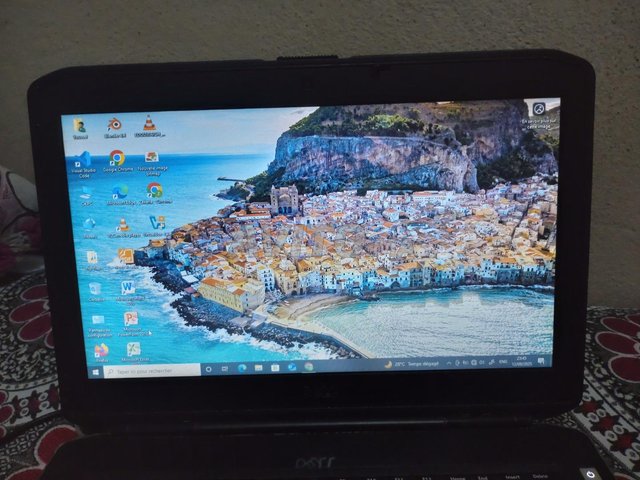Image resolution: width=640 pixels, height=480 pixels.
Task: Open the Windows Start menu
Action: (x=97, y=371)
